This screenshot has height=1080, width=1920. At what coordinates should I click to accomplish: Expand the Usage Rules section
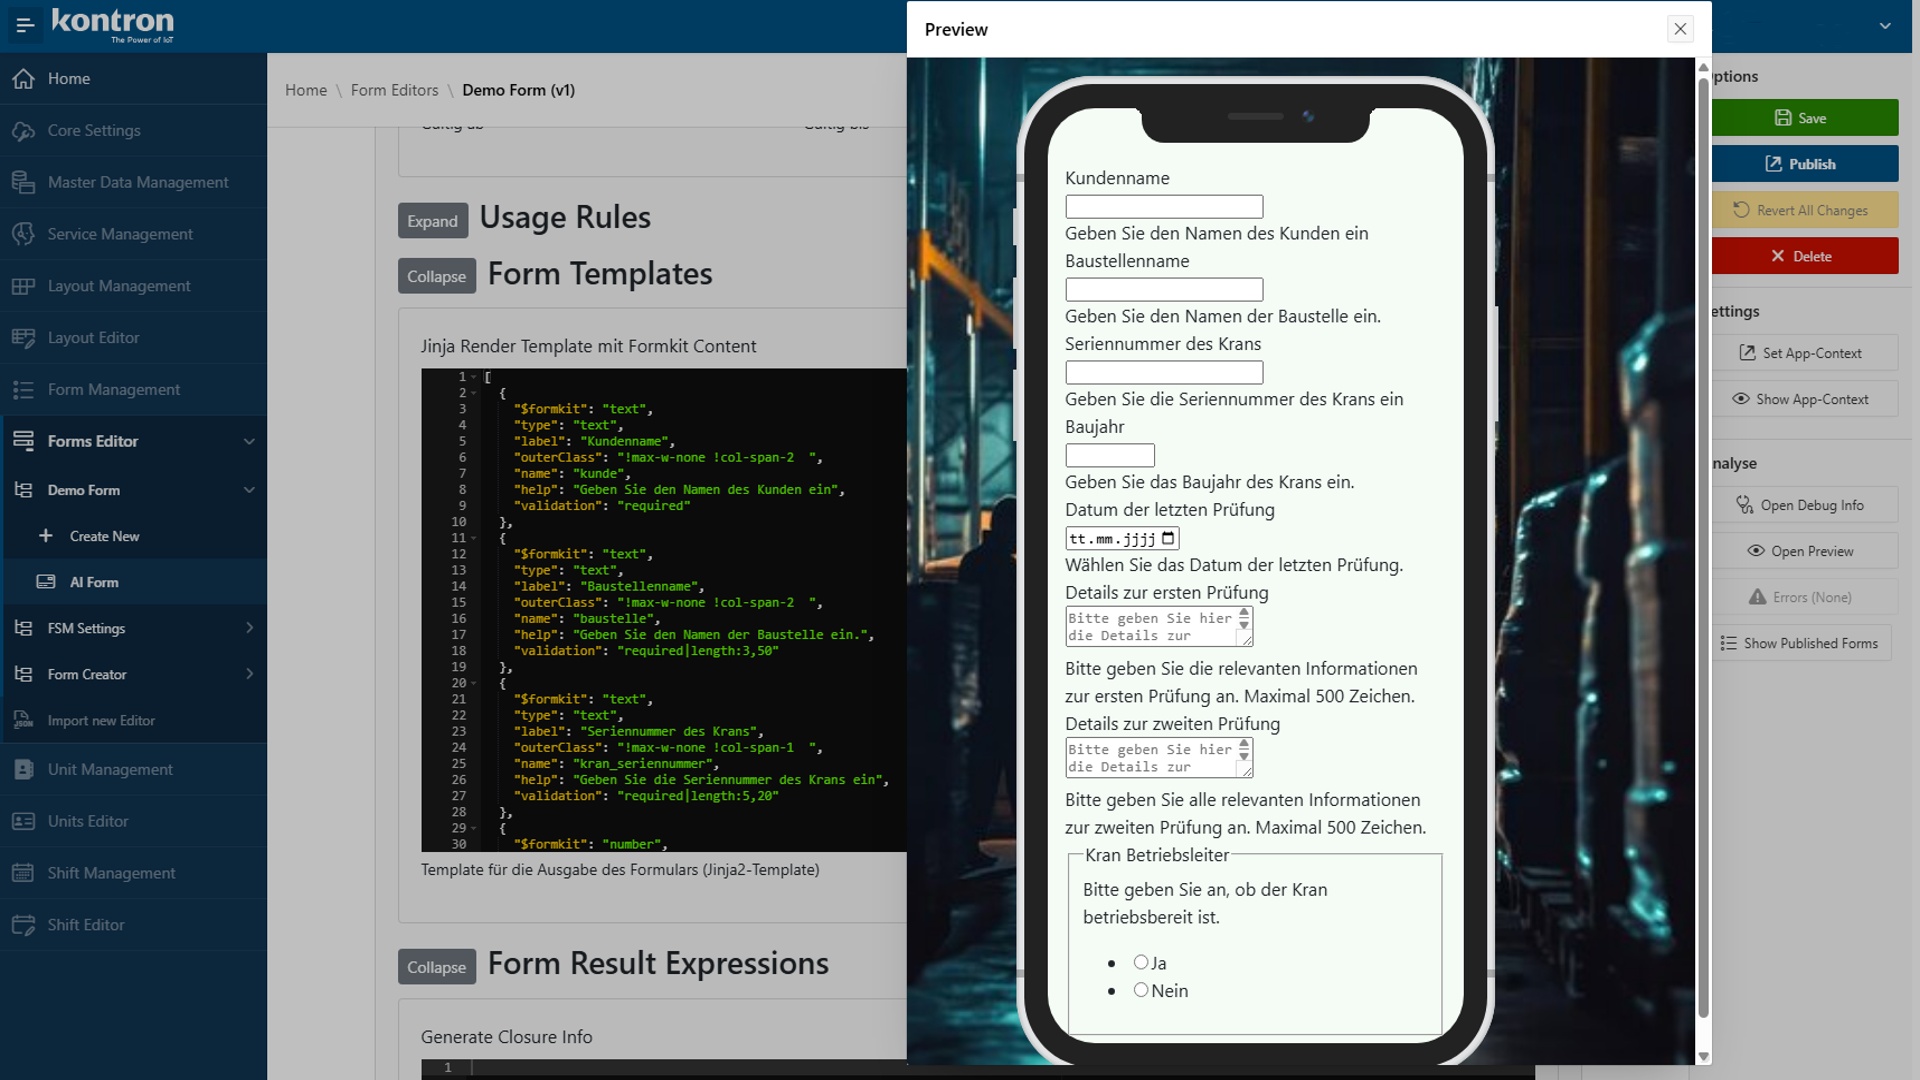(x=432, y=221)
